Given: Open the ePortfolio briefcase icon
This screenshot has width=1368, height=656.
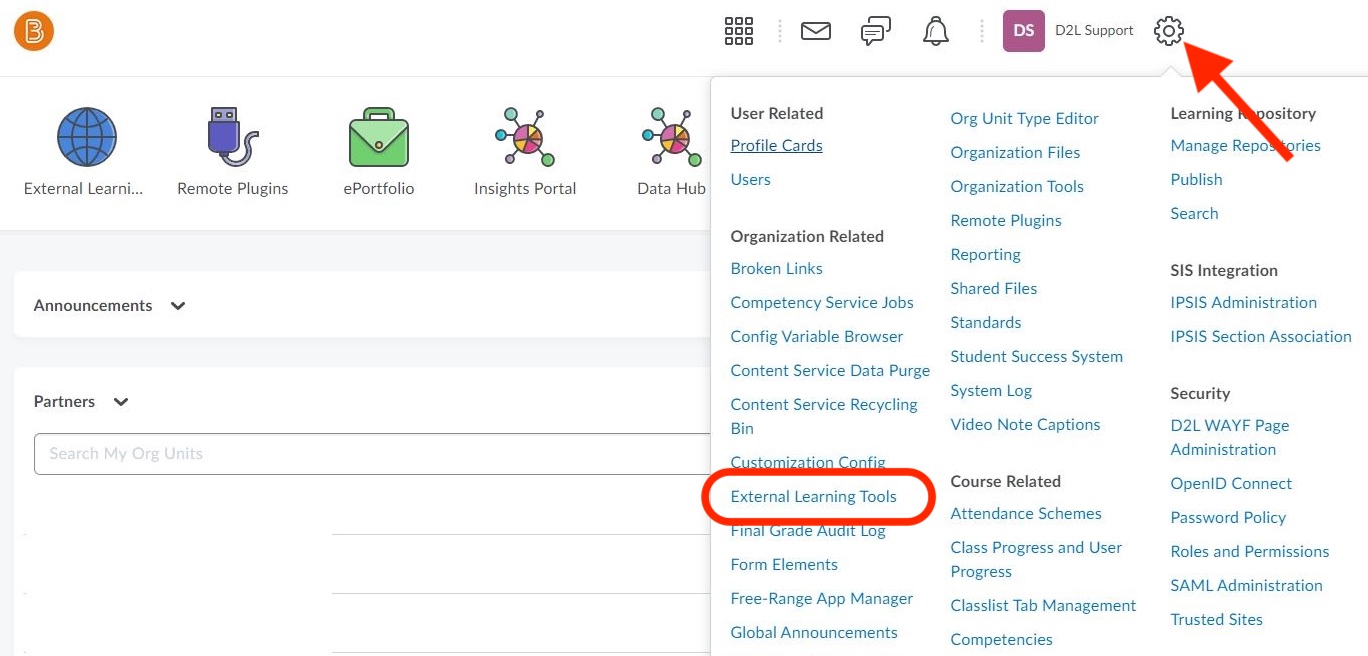Looking at the screenshot, I should pos(379,139).
